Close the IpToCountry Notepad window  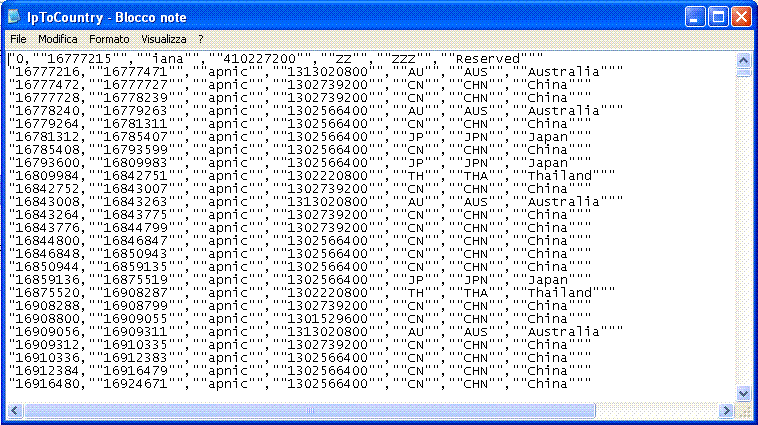click(x=741, y=17)
